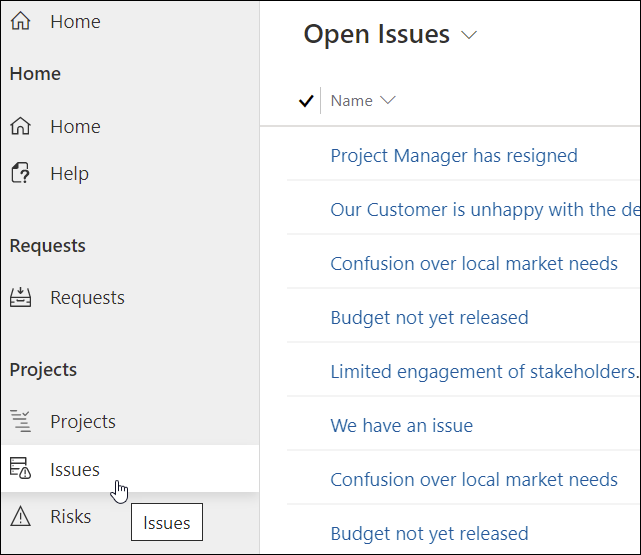Click the Projects list icon
The height and width of the screenshot is (555, 641).
point(20,422)
